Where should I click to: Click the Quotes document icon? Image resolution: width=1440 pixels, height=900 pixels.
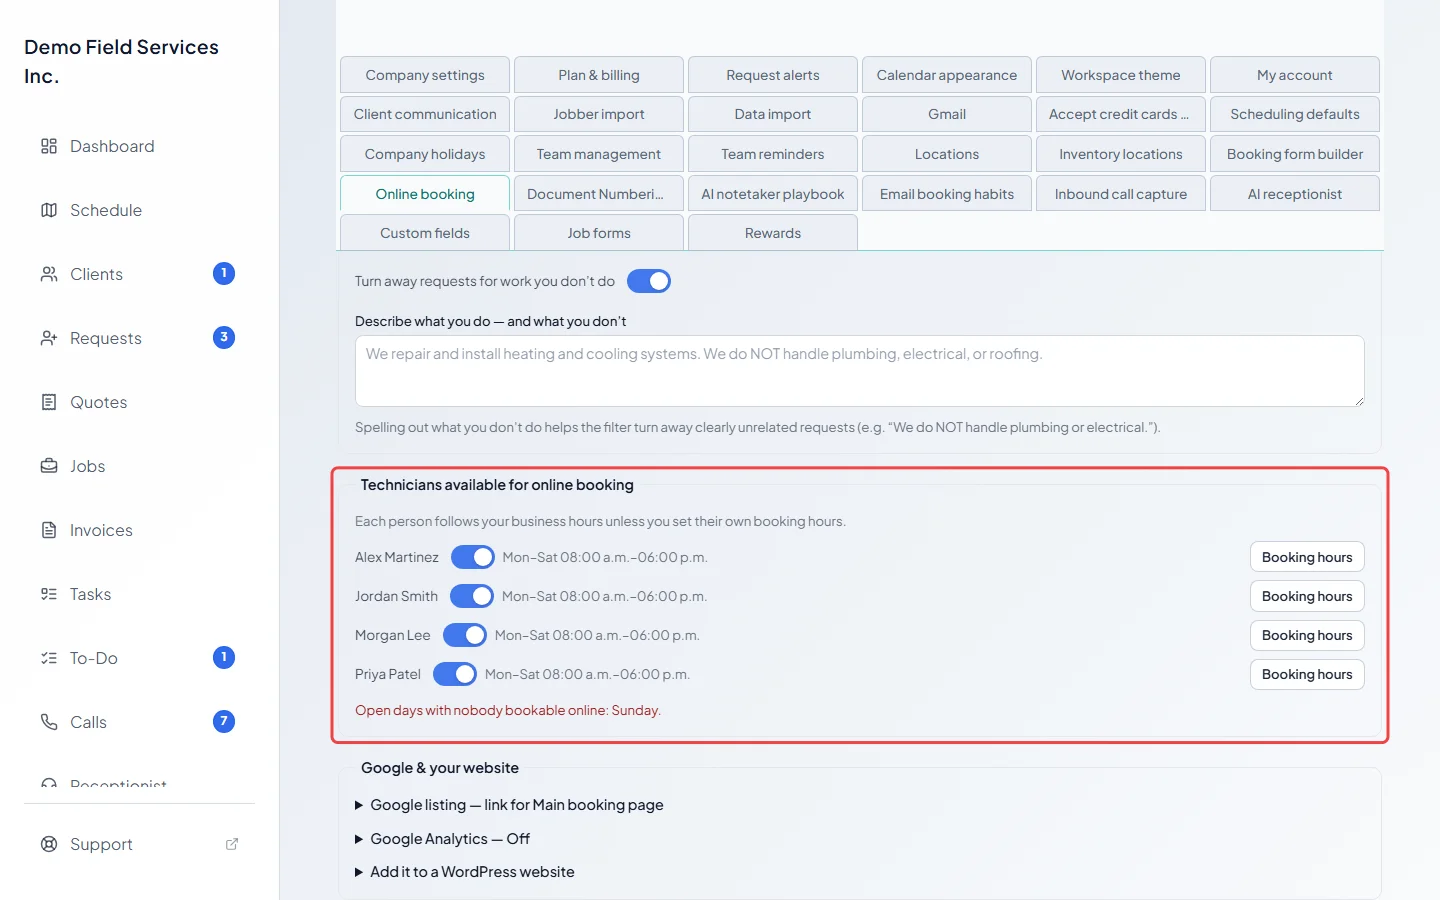point(49,402)
